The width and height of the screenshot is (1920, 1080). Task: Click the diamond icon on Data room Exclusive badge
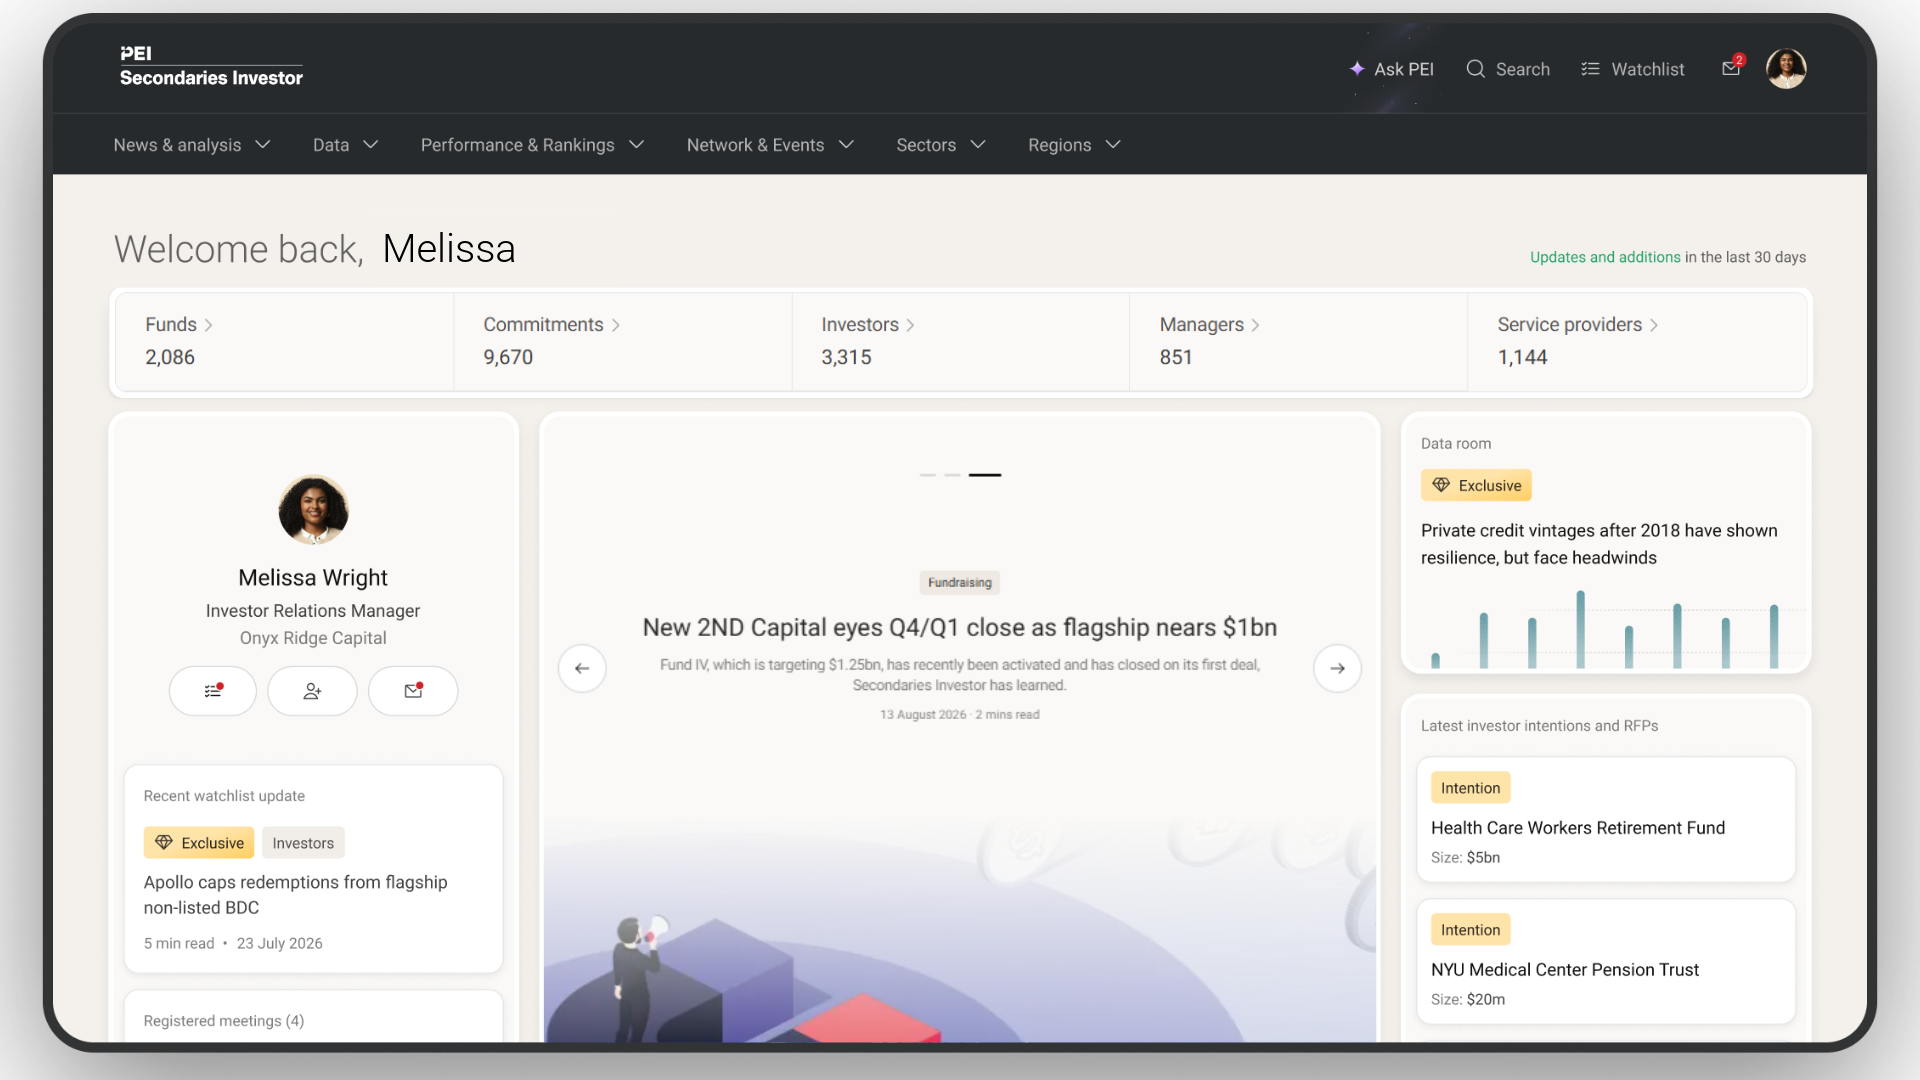pos(1441,485)
